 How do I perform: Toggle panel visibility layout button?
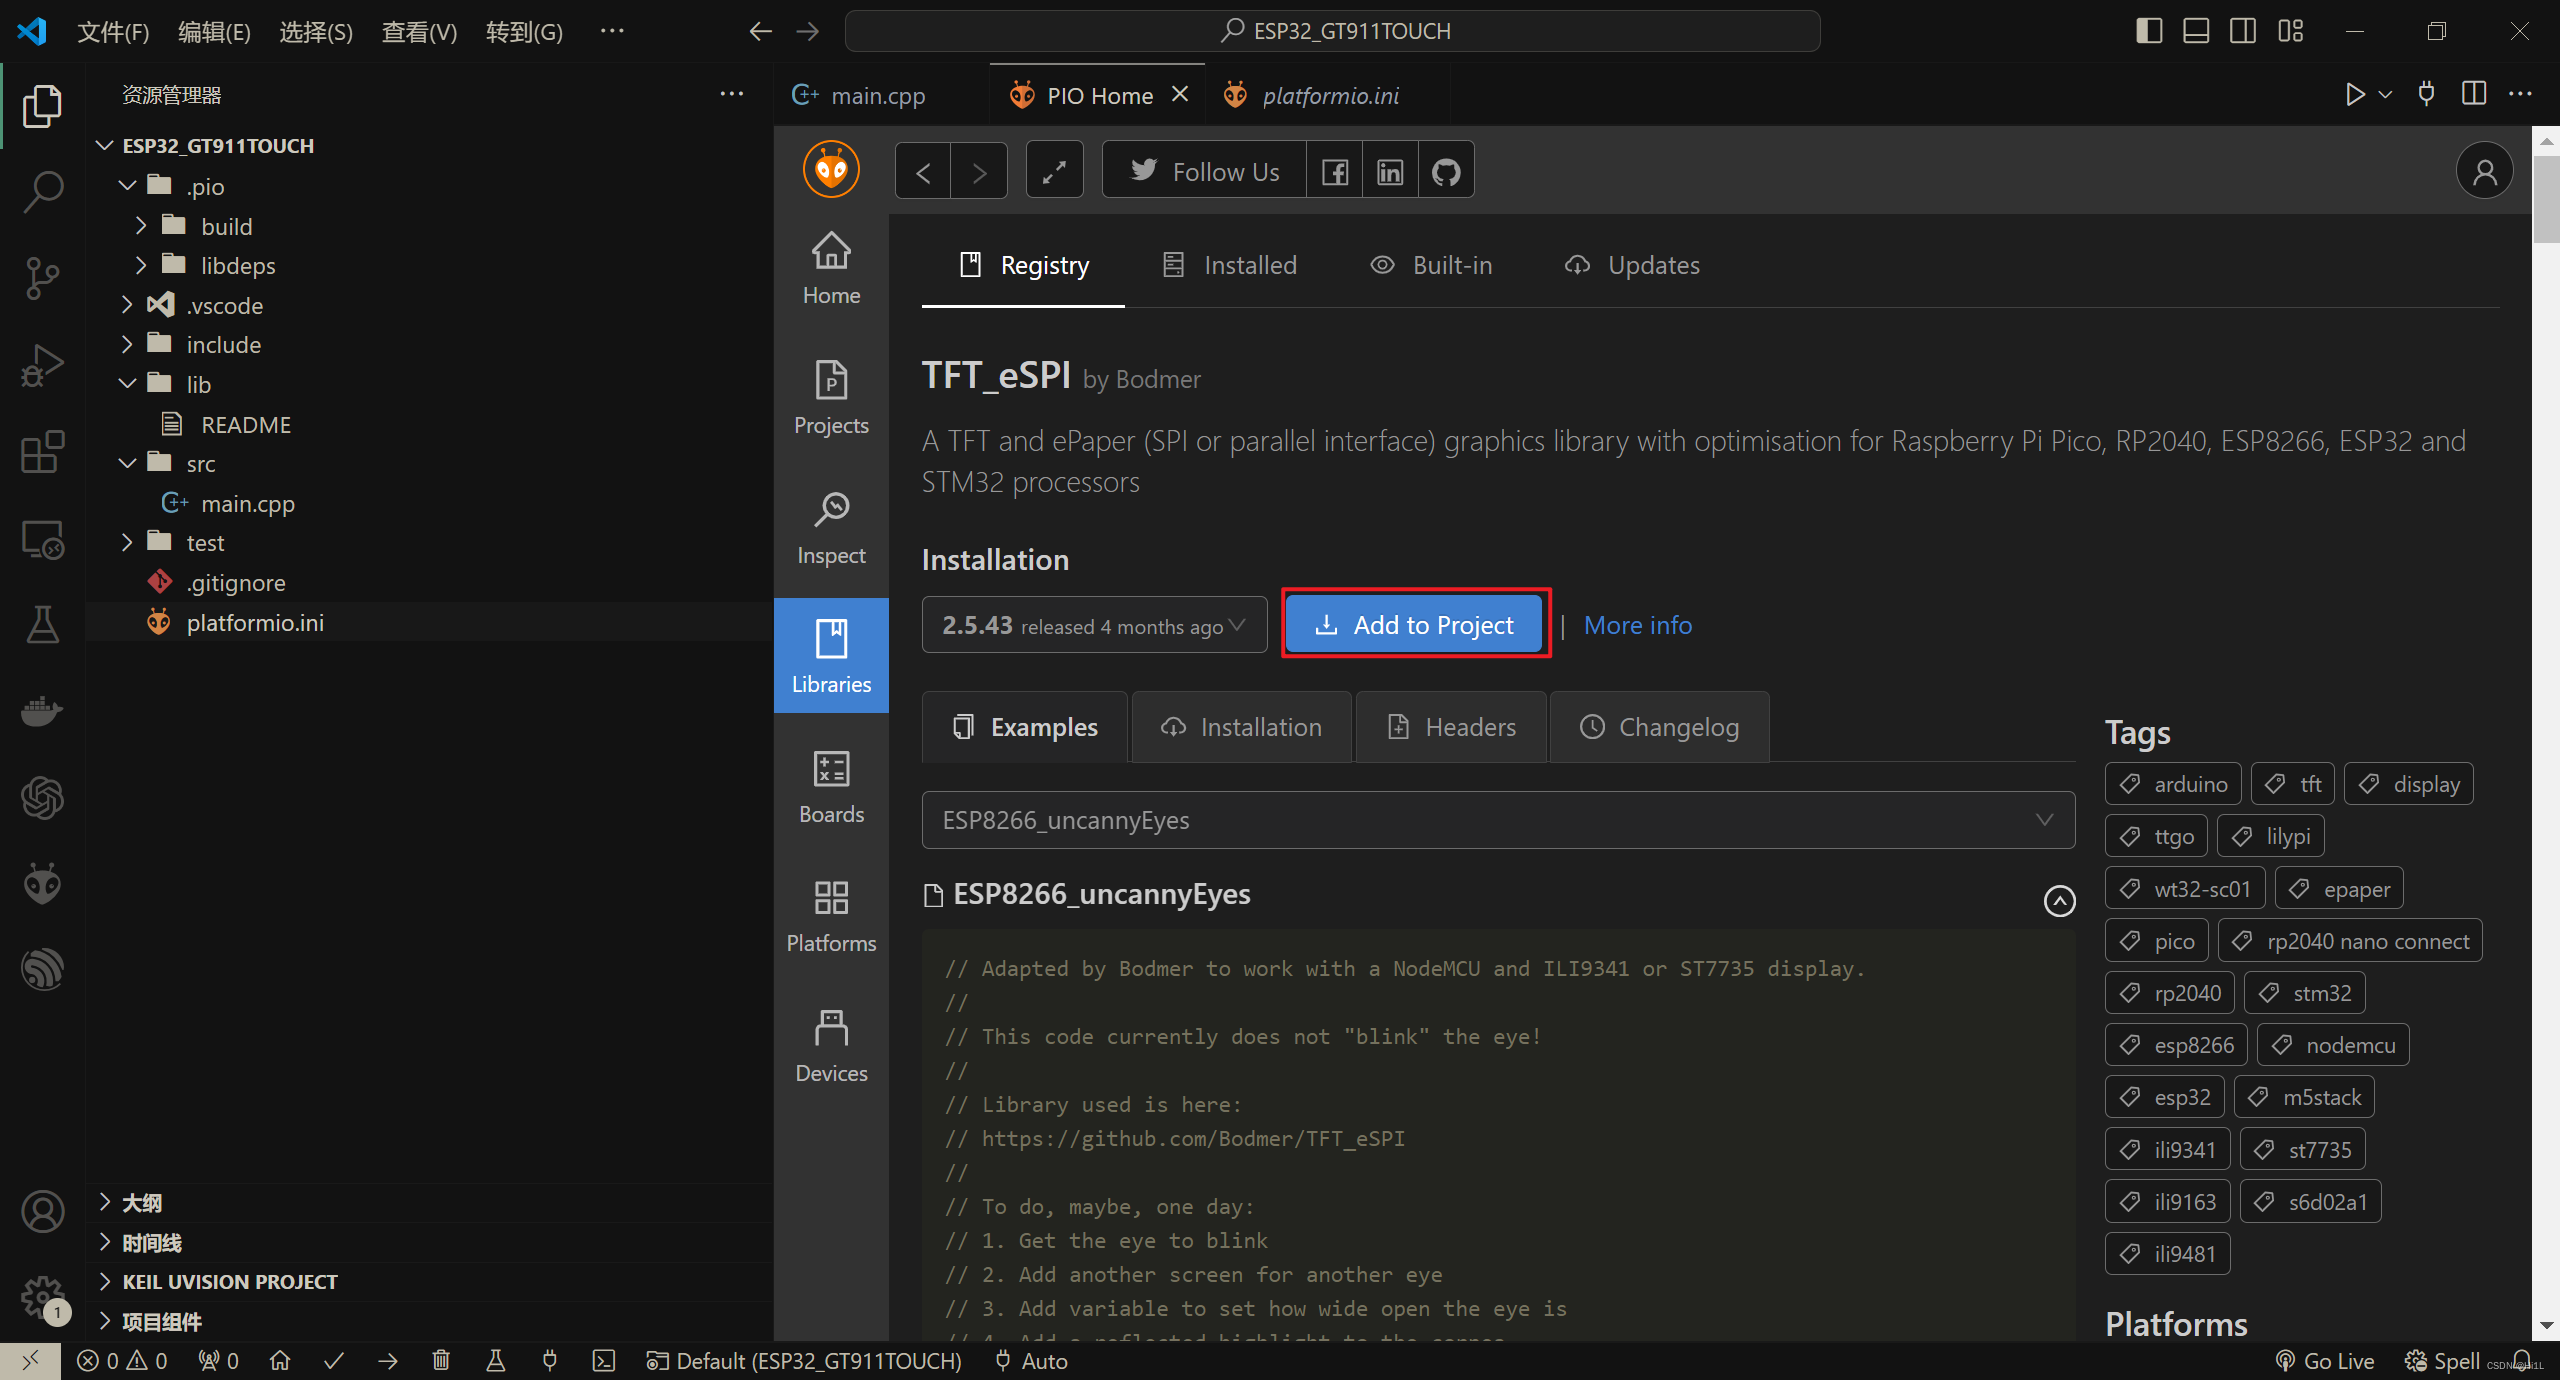(x=2196, y=31)
